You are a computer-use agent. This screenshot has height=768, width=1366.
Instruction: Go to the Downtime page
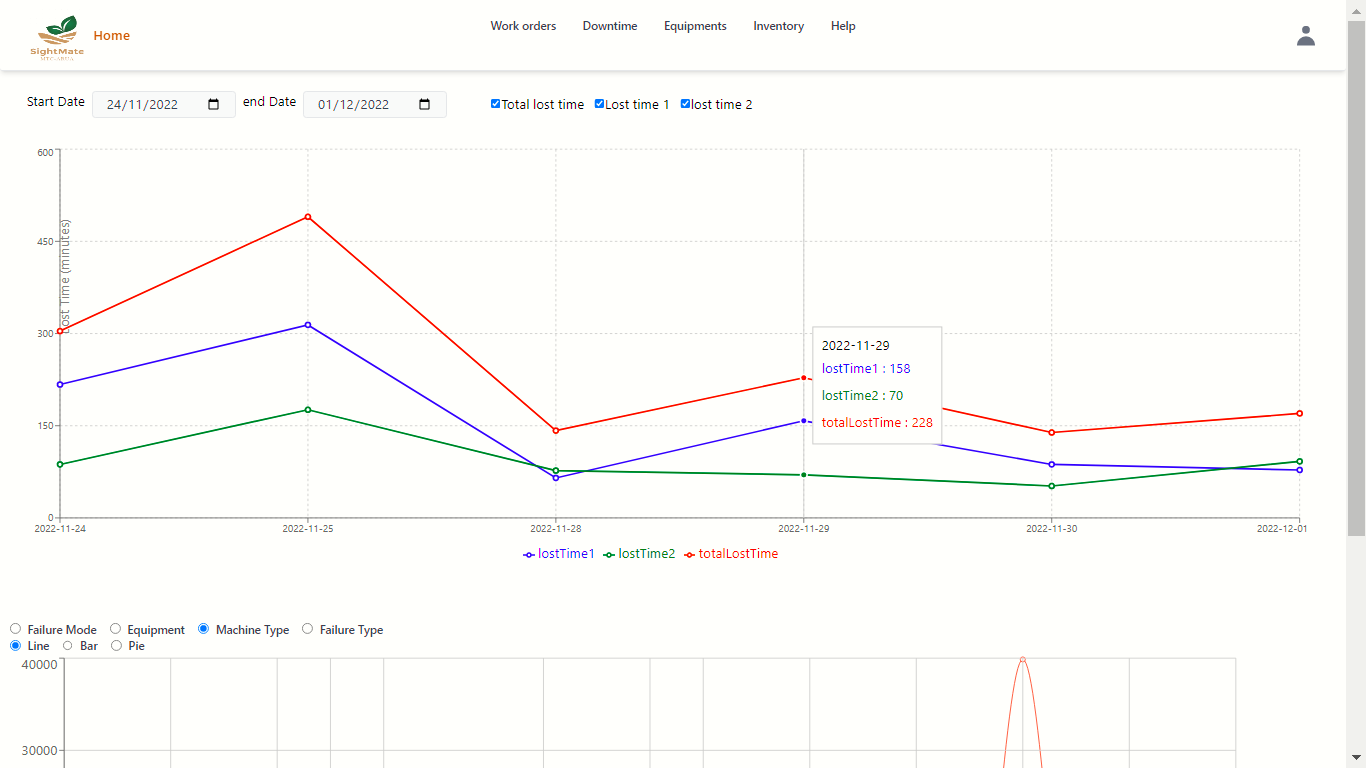click(x=610, y=26)
